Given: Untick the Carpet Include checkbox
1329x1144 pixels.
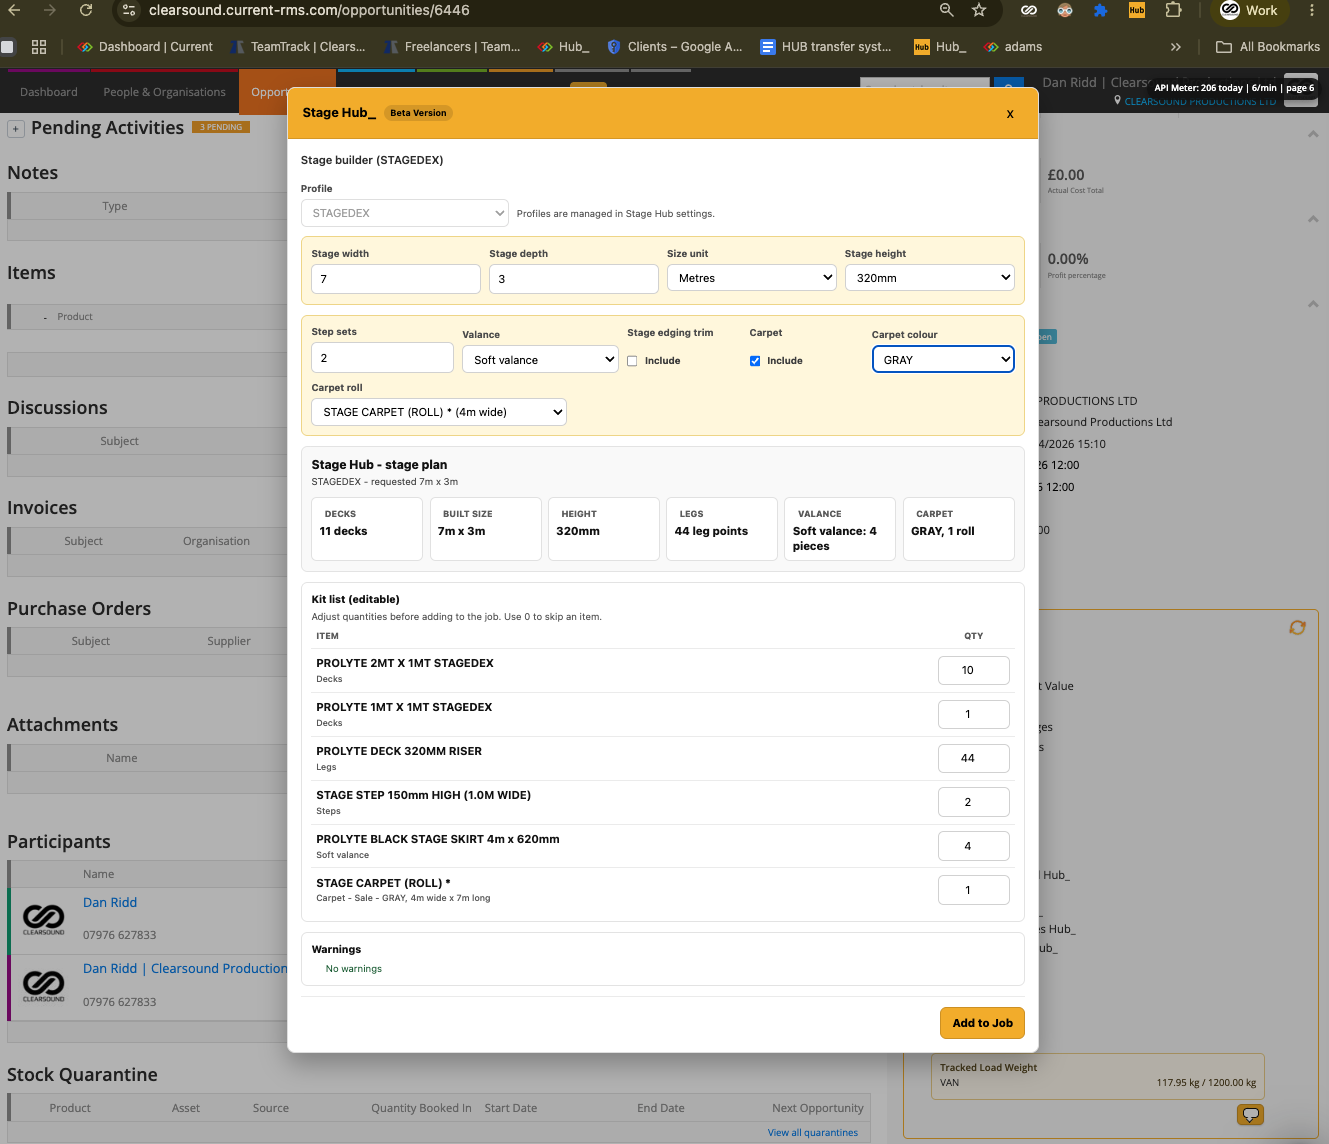Looking at the screenshot, I should pyautogui.click(x=755, y=361).
